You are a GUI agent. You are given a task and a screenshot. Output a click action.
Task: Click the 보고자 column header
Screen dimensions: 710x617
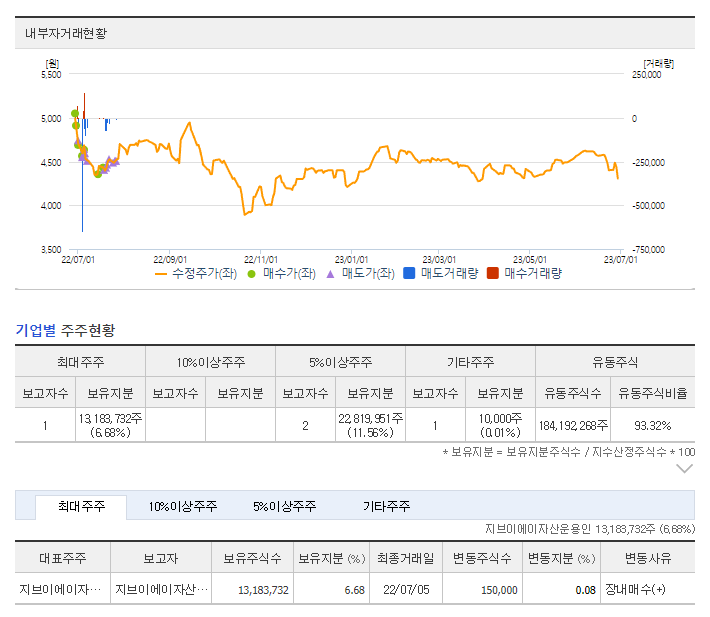pyautogui.click(x=161, y=558)
